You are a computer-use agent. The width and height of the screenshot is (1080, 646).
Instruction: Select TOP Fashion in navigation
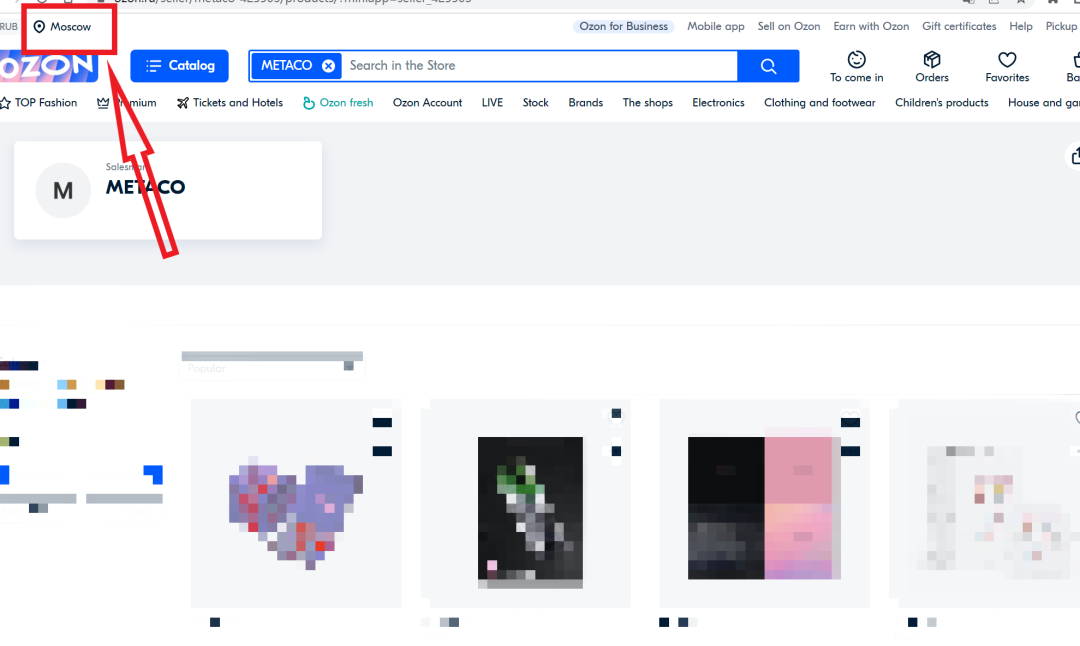pyautogui.click(x=39, y=103)
